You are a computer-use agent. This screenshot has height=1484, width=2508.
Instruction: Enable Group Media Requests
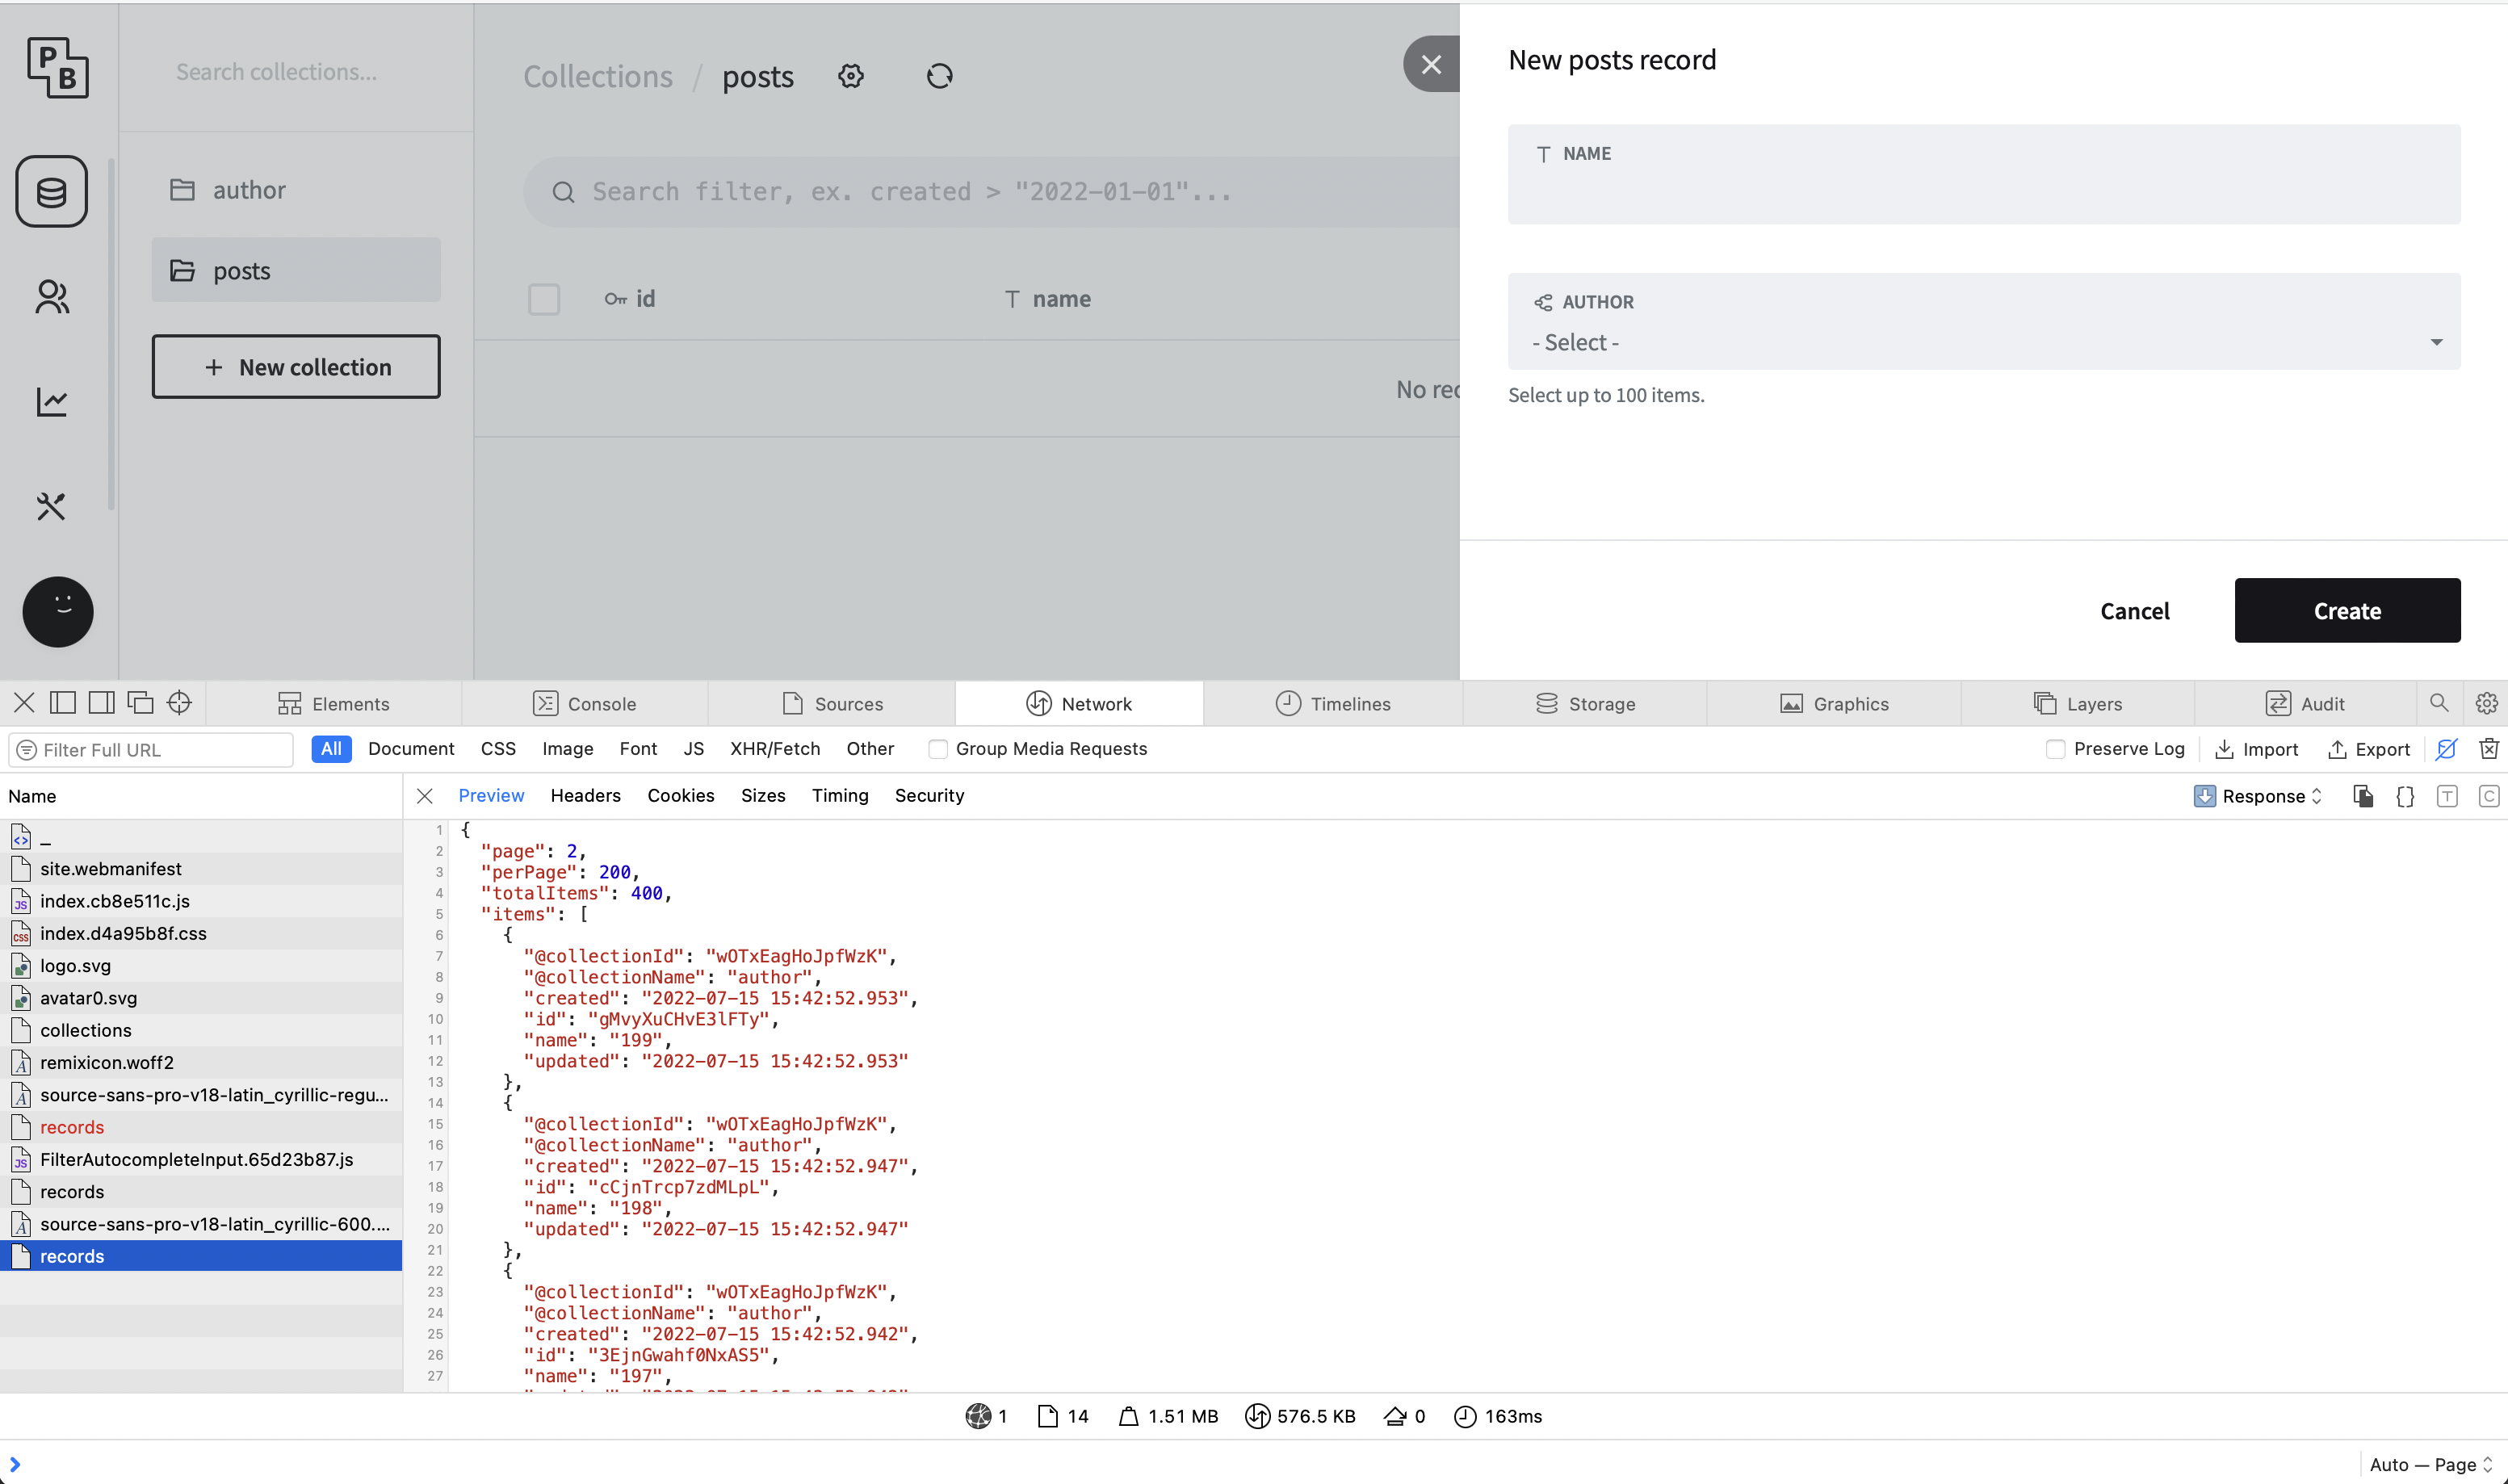click(938, 749)
